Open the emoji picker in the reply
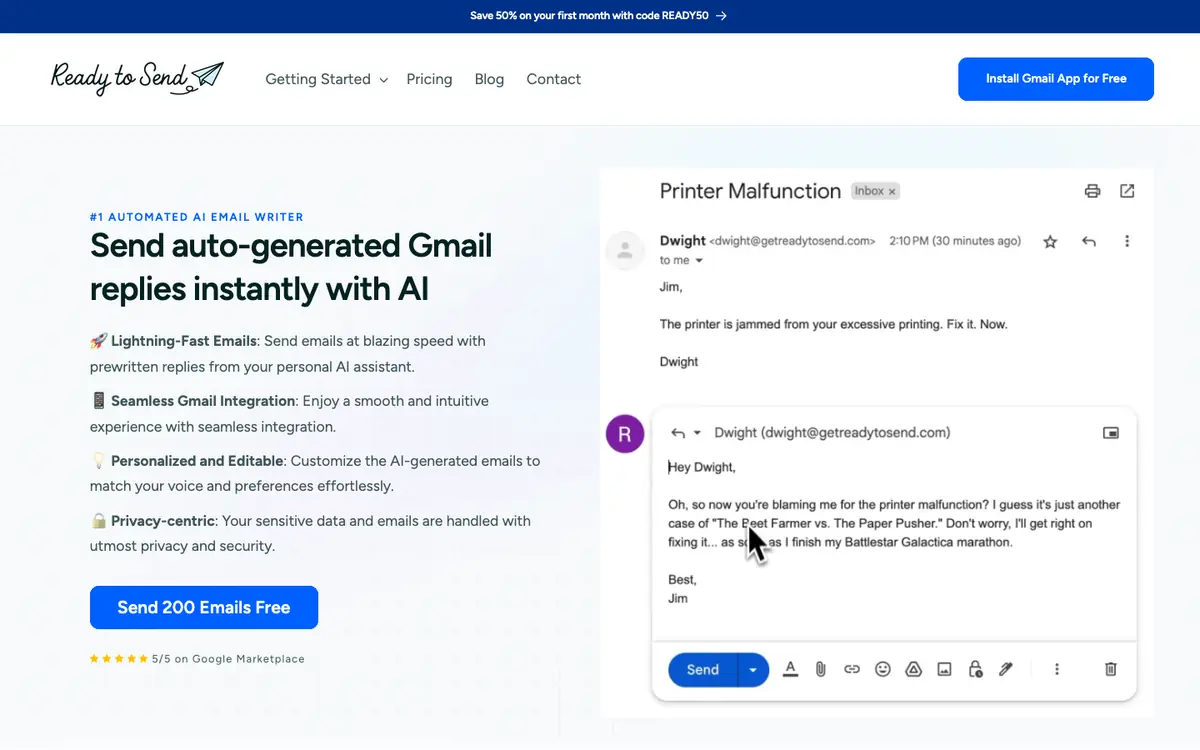 click(x=882, y=669)
